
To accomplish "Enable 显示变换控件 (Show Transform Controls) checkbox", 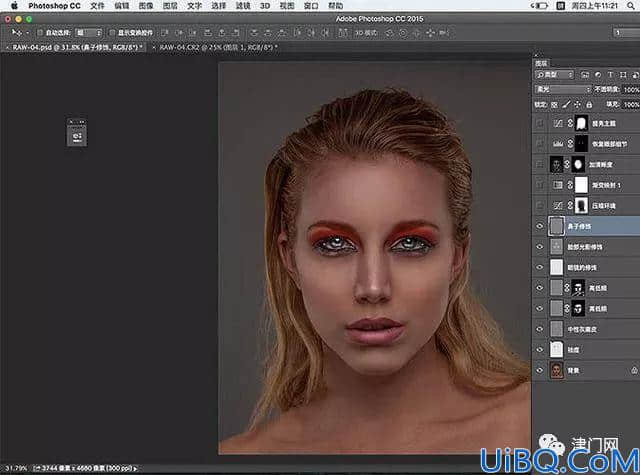I will [x=112, y=32].
